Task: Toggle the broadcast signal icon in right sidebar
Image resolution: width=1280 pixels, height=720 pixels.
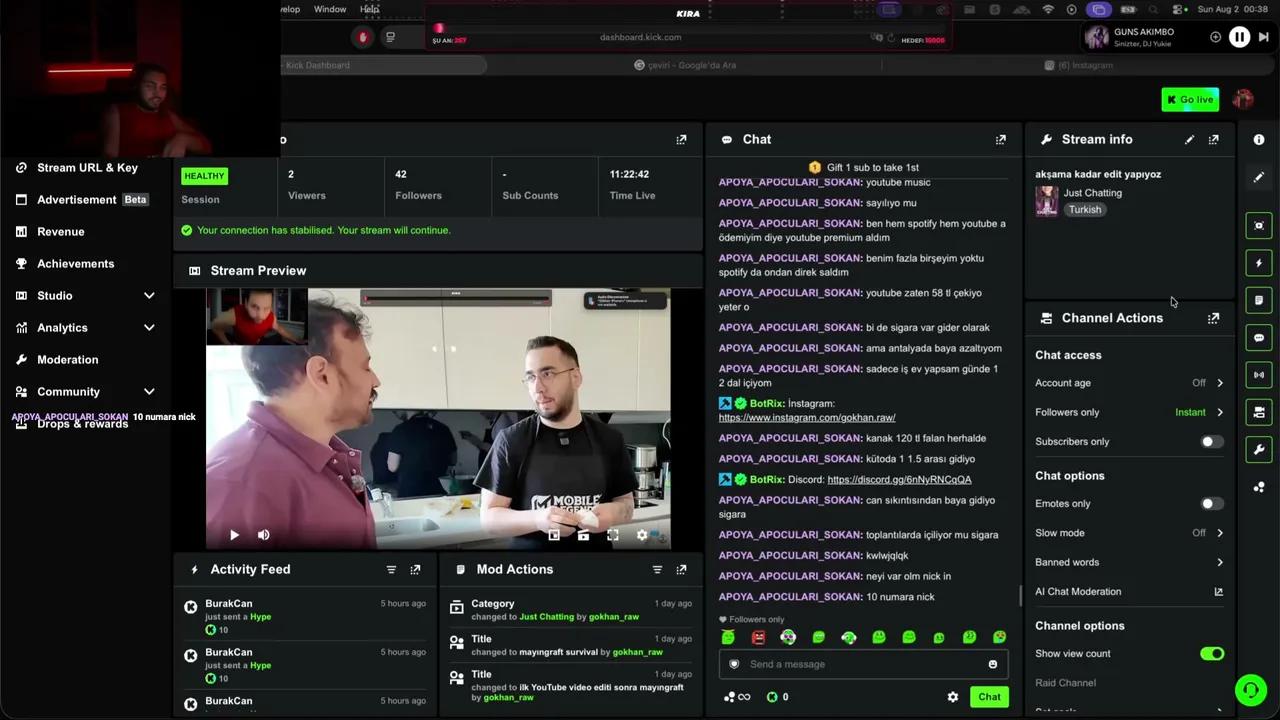Action: (x=1259, y=375)
